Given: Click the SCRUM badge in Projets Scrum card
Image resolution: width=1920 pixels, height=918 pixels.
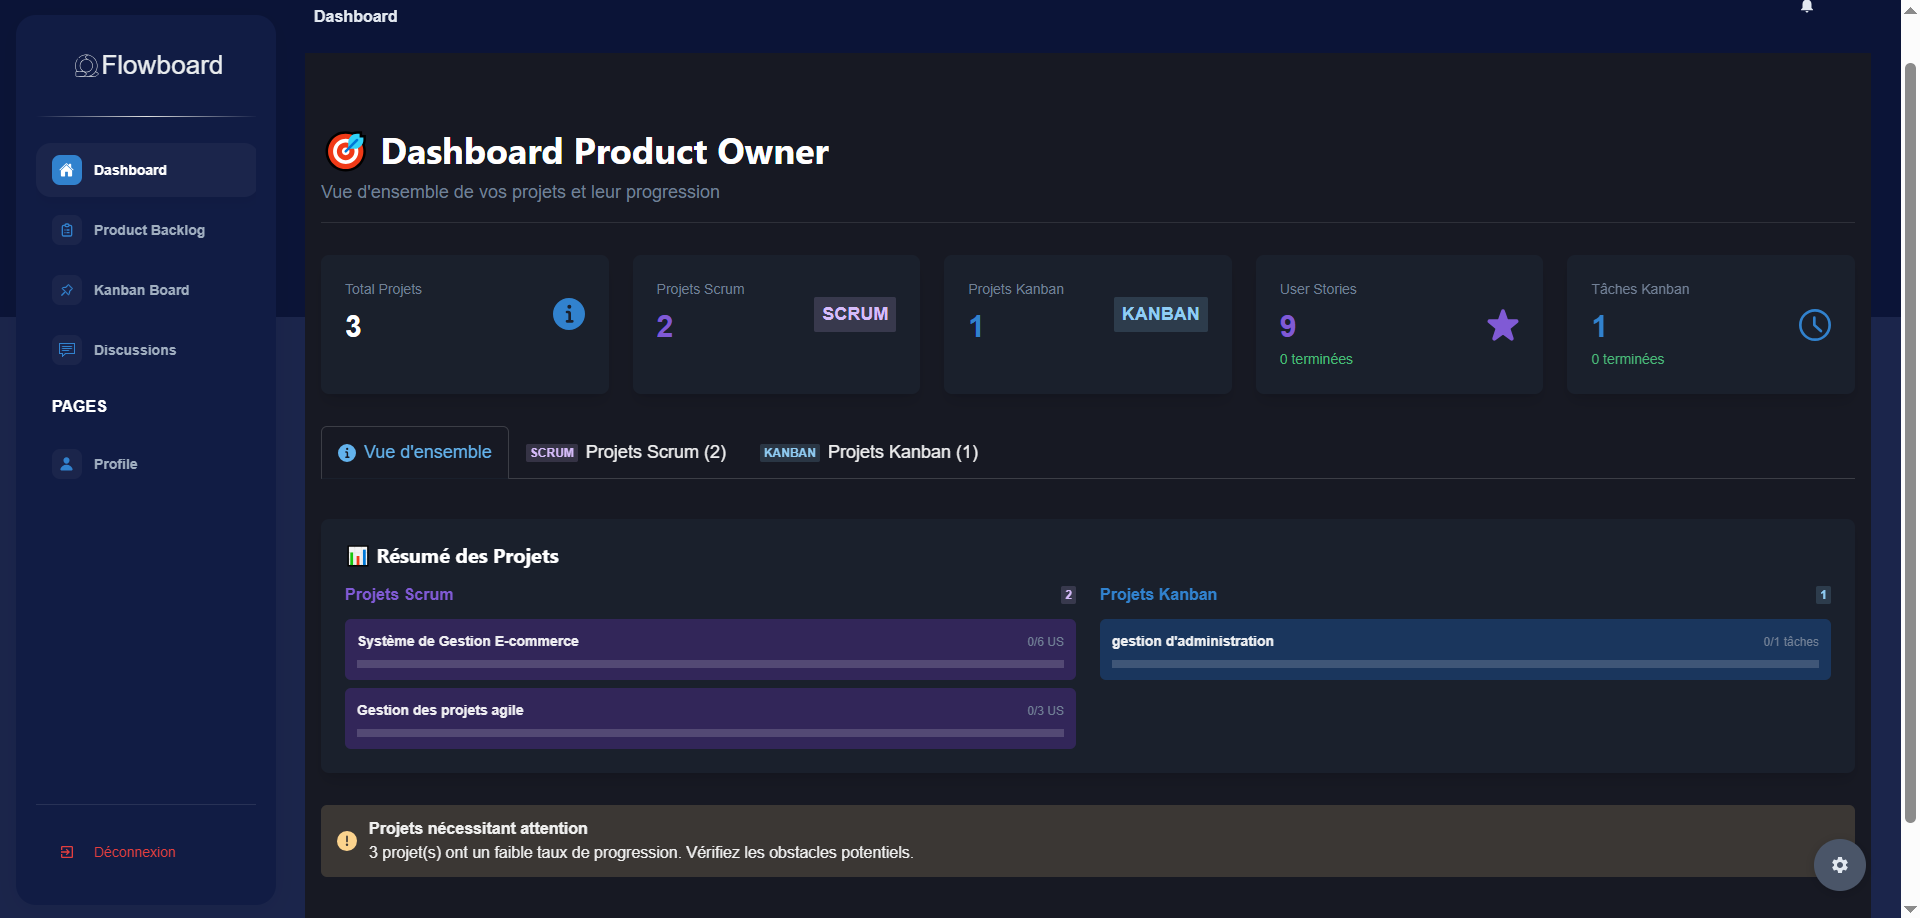Looking at the screenshot, I should click(855, 314).
